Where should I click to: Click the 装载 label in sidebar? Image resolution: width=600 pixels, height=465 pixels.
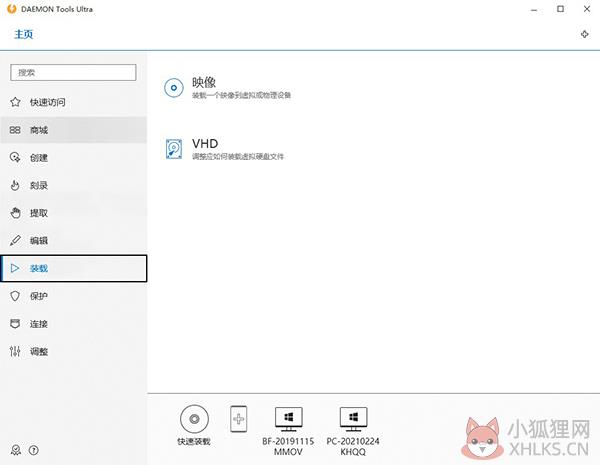(x=39, y=269)
